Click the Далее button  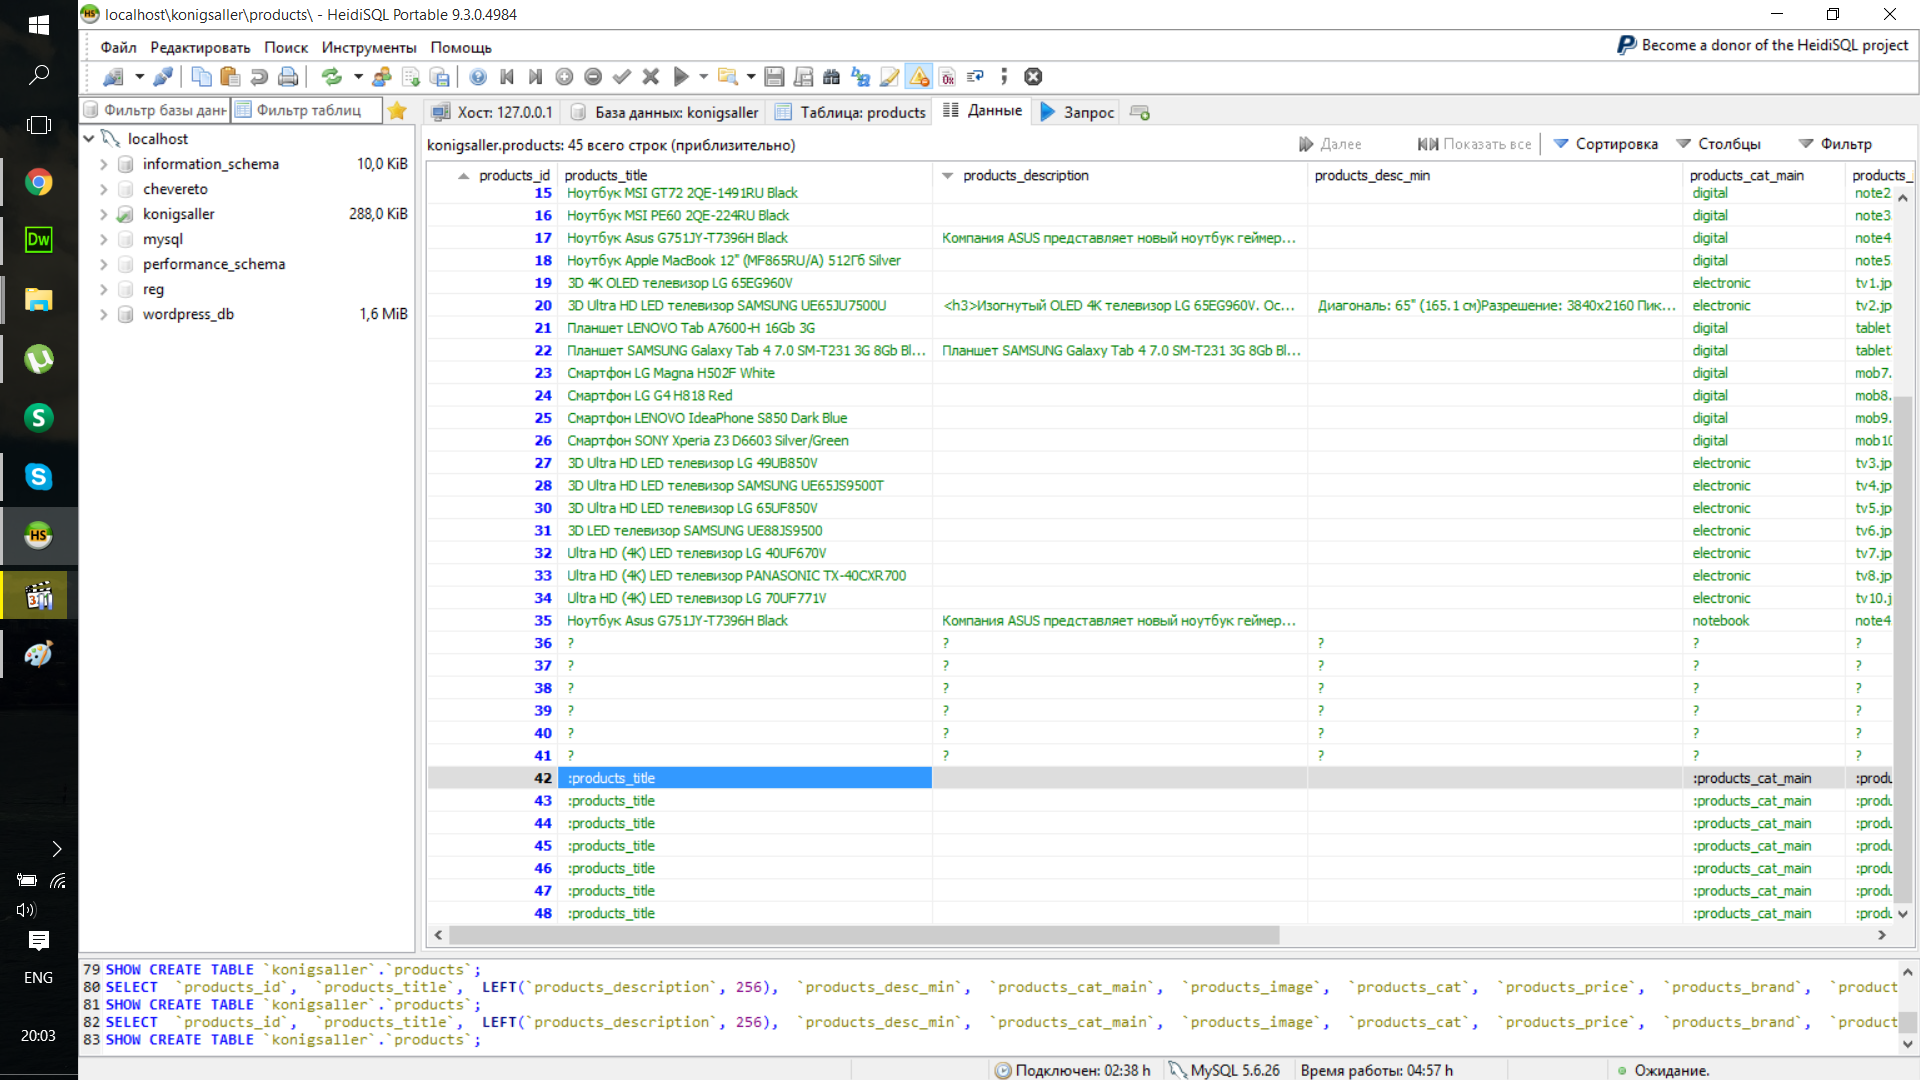tap(1330, 144)
